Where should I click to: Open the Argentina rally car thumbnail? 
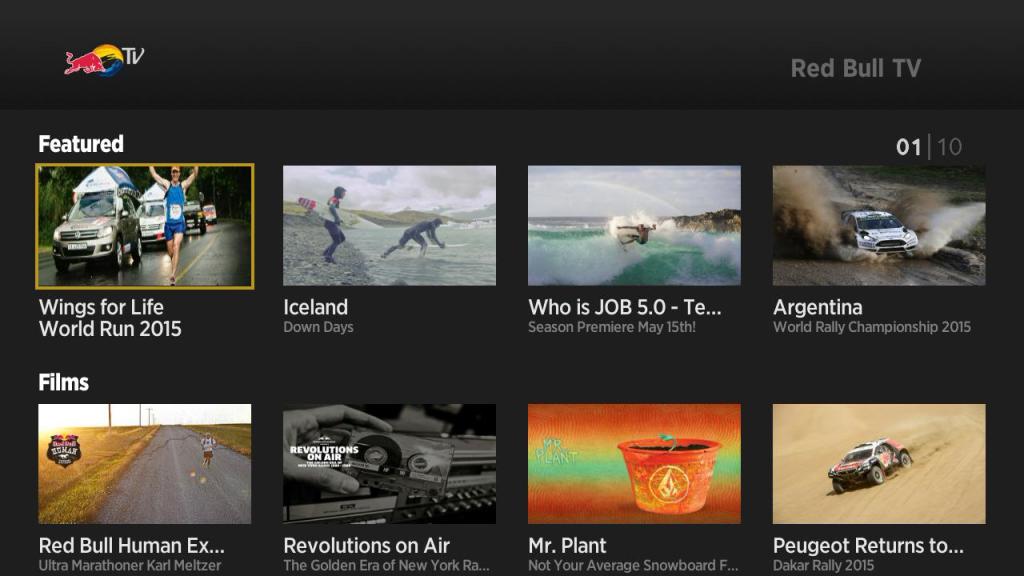pos(879,225)
